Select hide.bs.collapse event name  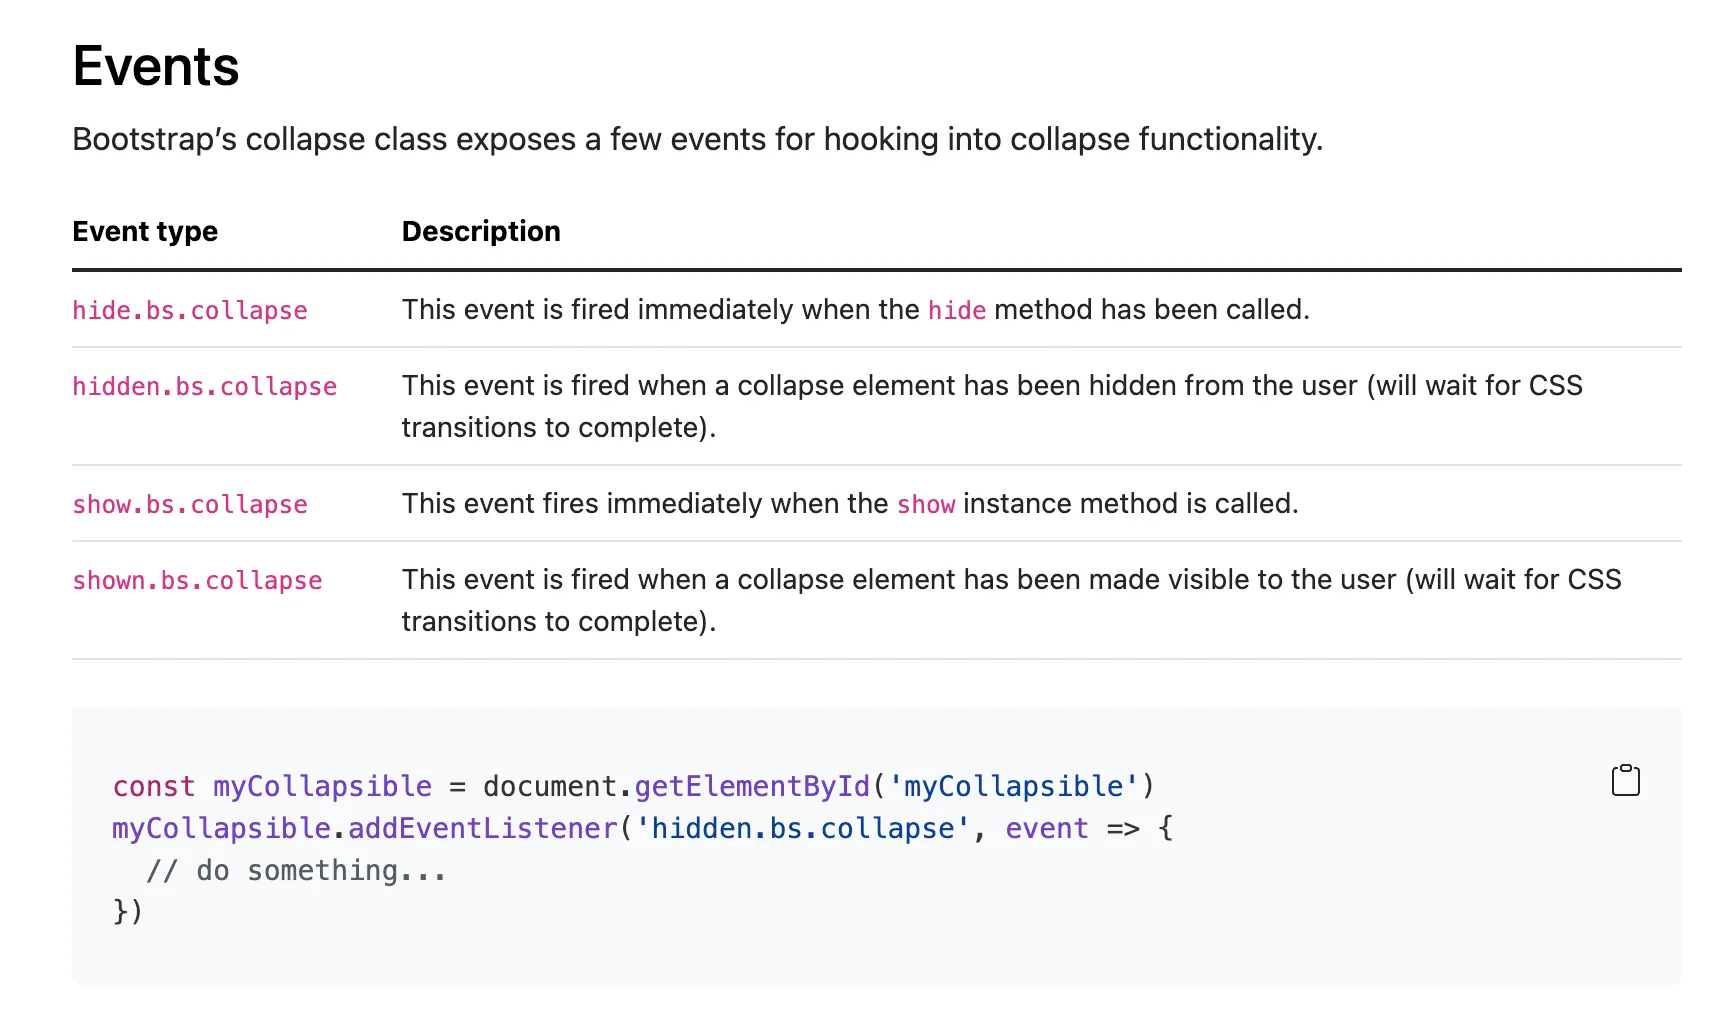tap(190, 311)
